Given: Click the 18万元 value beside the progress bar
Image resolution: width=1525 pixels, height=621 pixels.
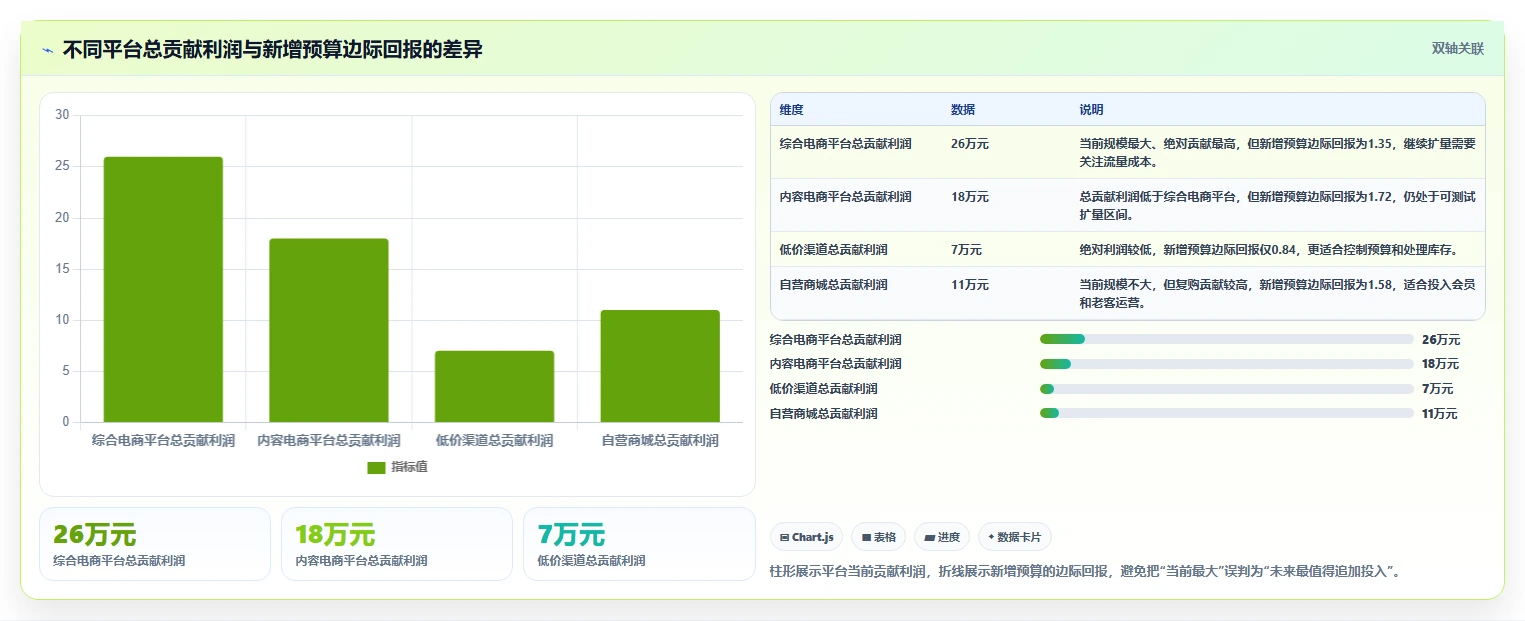Looking at the screenshot, I should point(1441,364).
